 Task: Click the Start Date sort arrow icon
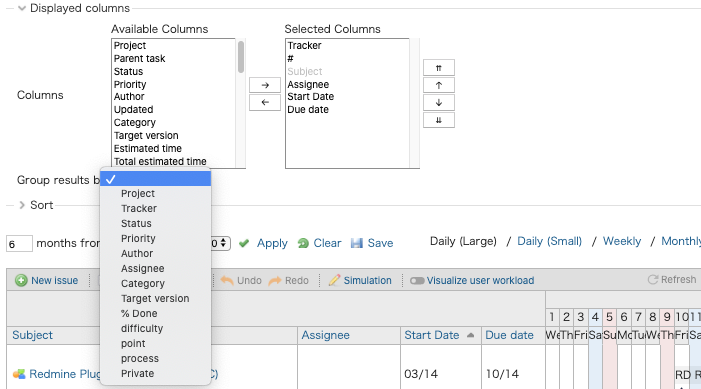point(470,335)
